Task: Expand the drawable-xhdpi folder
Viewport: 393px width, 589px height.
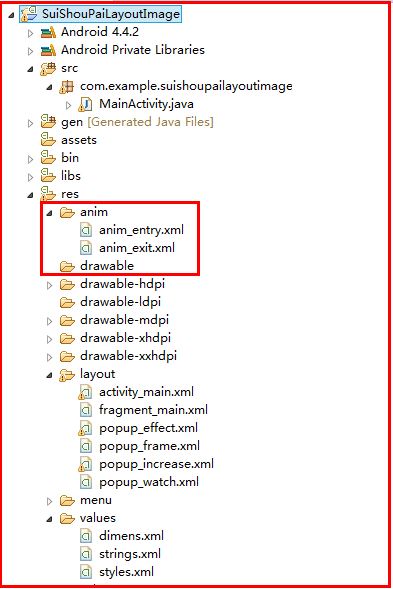Action: tap(49, 340)
